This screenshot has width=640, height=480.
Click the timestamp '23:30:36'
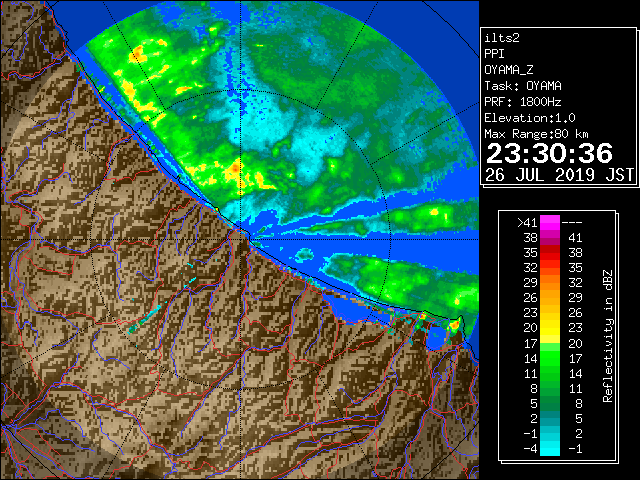(x=549, y=153)
